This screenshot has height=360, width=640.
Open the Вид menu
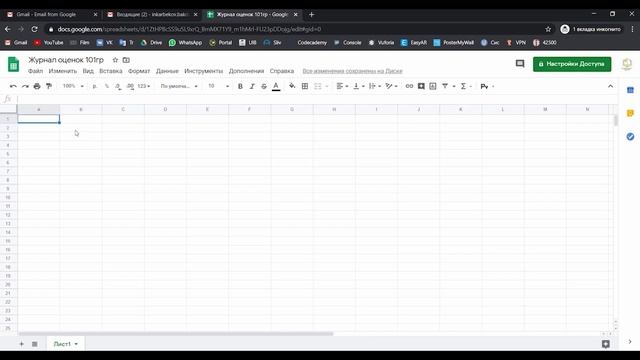pyautogui.click(x=88, y=71)
